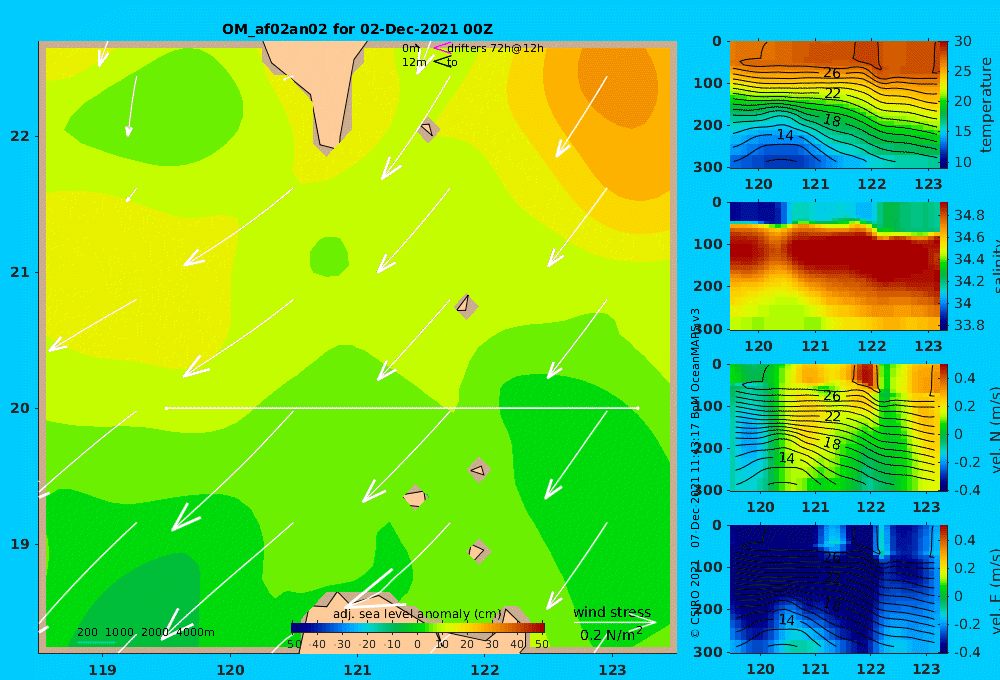Click the '22' contour label in the vel. E panel
Image resolution: width=1000 pixels, height=680 pixels.
click(x=832, y=578)
